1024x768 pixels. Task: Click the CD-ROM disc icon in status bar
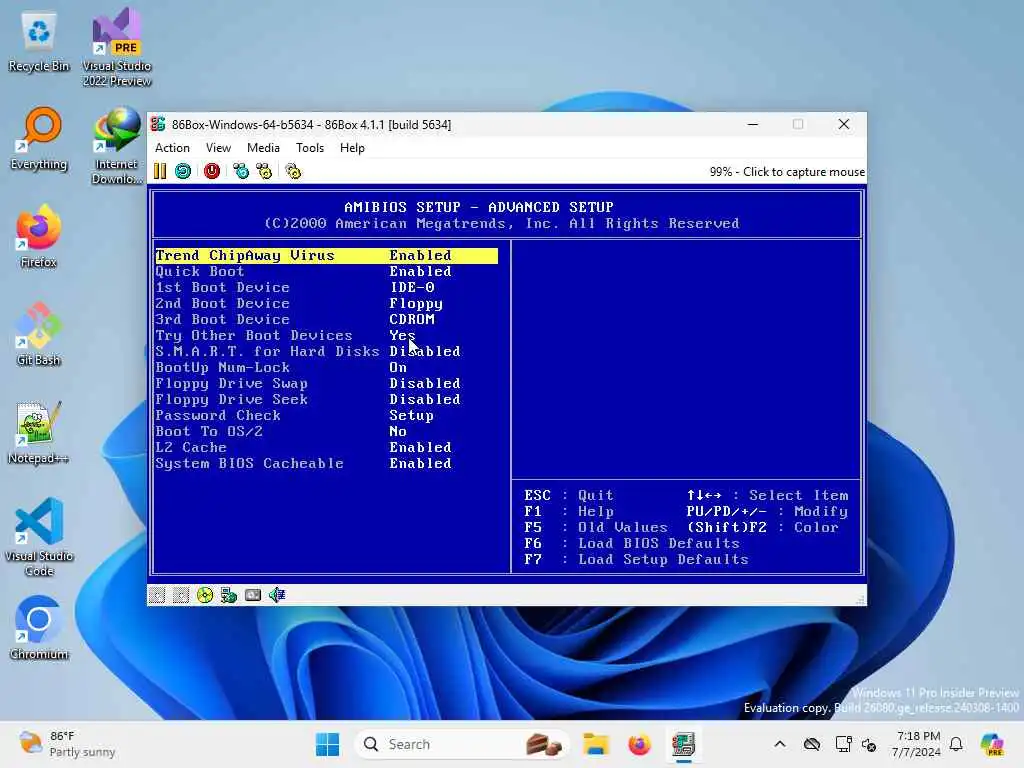click(205, 595)
